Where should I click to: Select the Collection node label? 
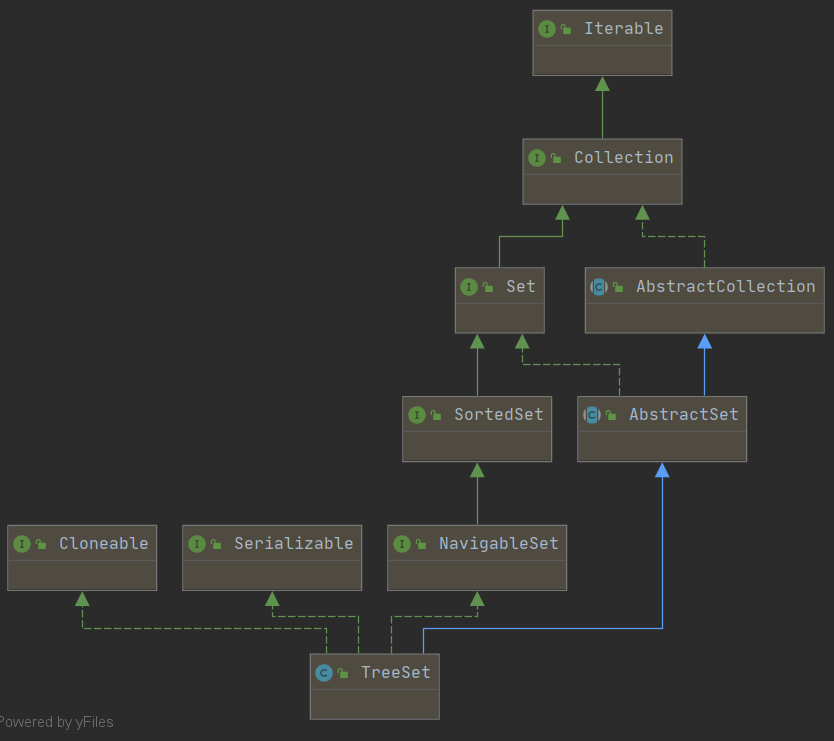(623, 158)
